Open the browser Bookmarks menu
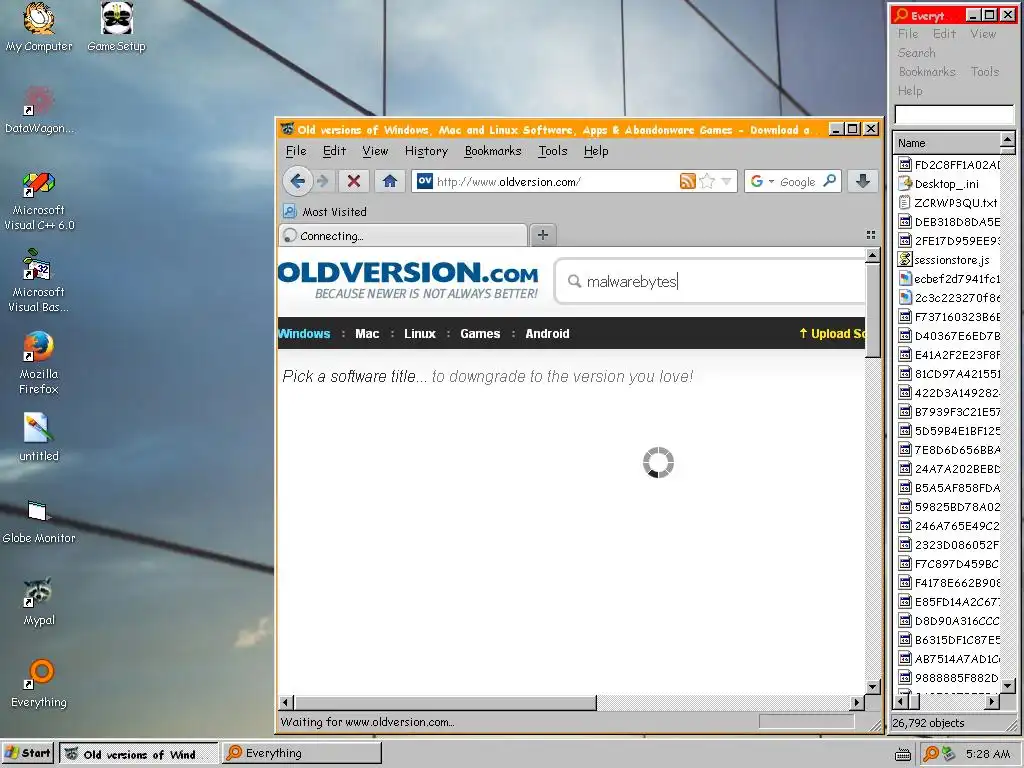The height and width of the screenshot is (768, 1024). coord(493,151)
